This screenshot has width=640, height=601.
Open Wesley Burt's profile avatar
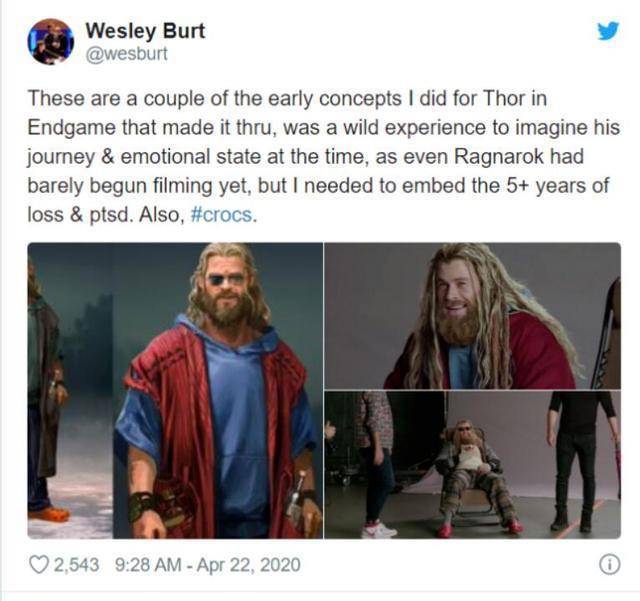tap(51, 42)
